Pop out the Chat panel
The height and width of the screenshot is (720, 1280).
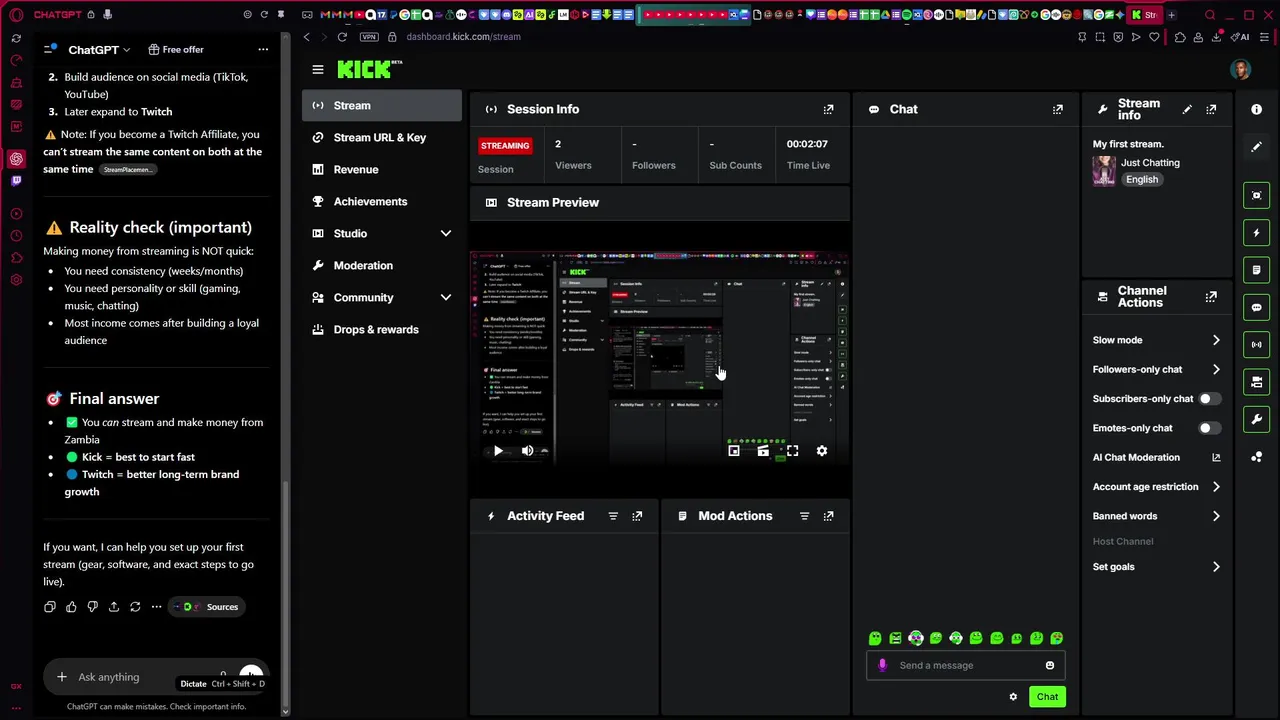tap(1058, 109)
